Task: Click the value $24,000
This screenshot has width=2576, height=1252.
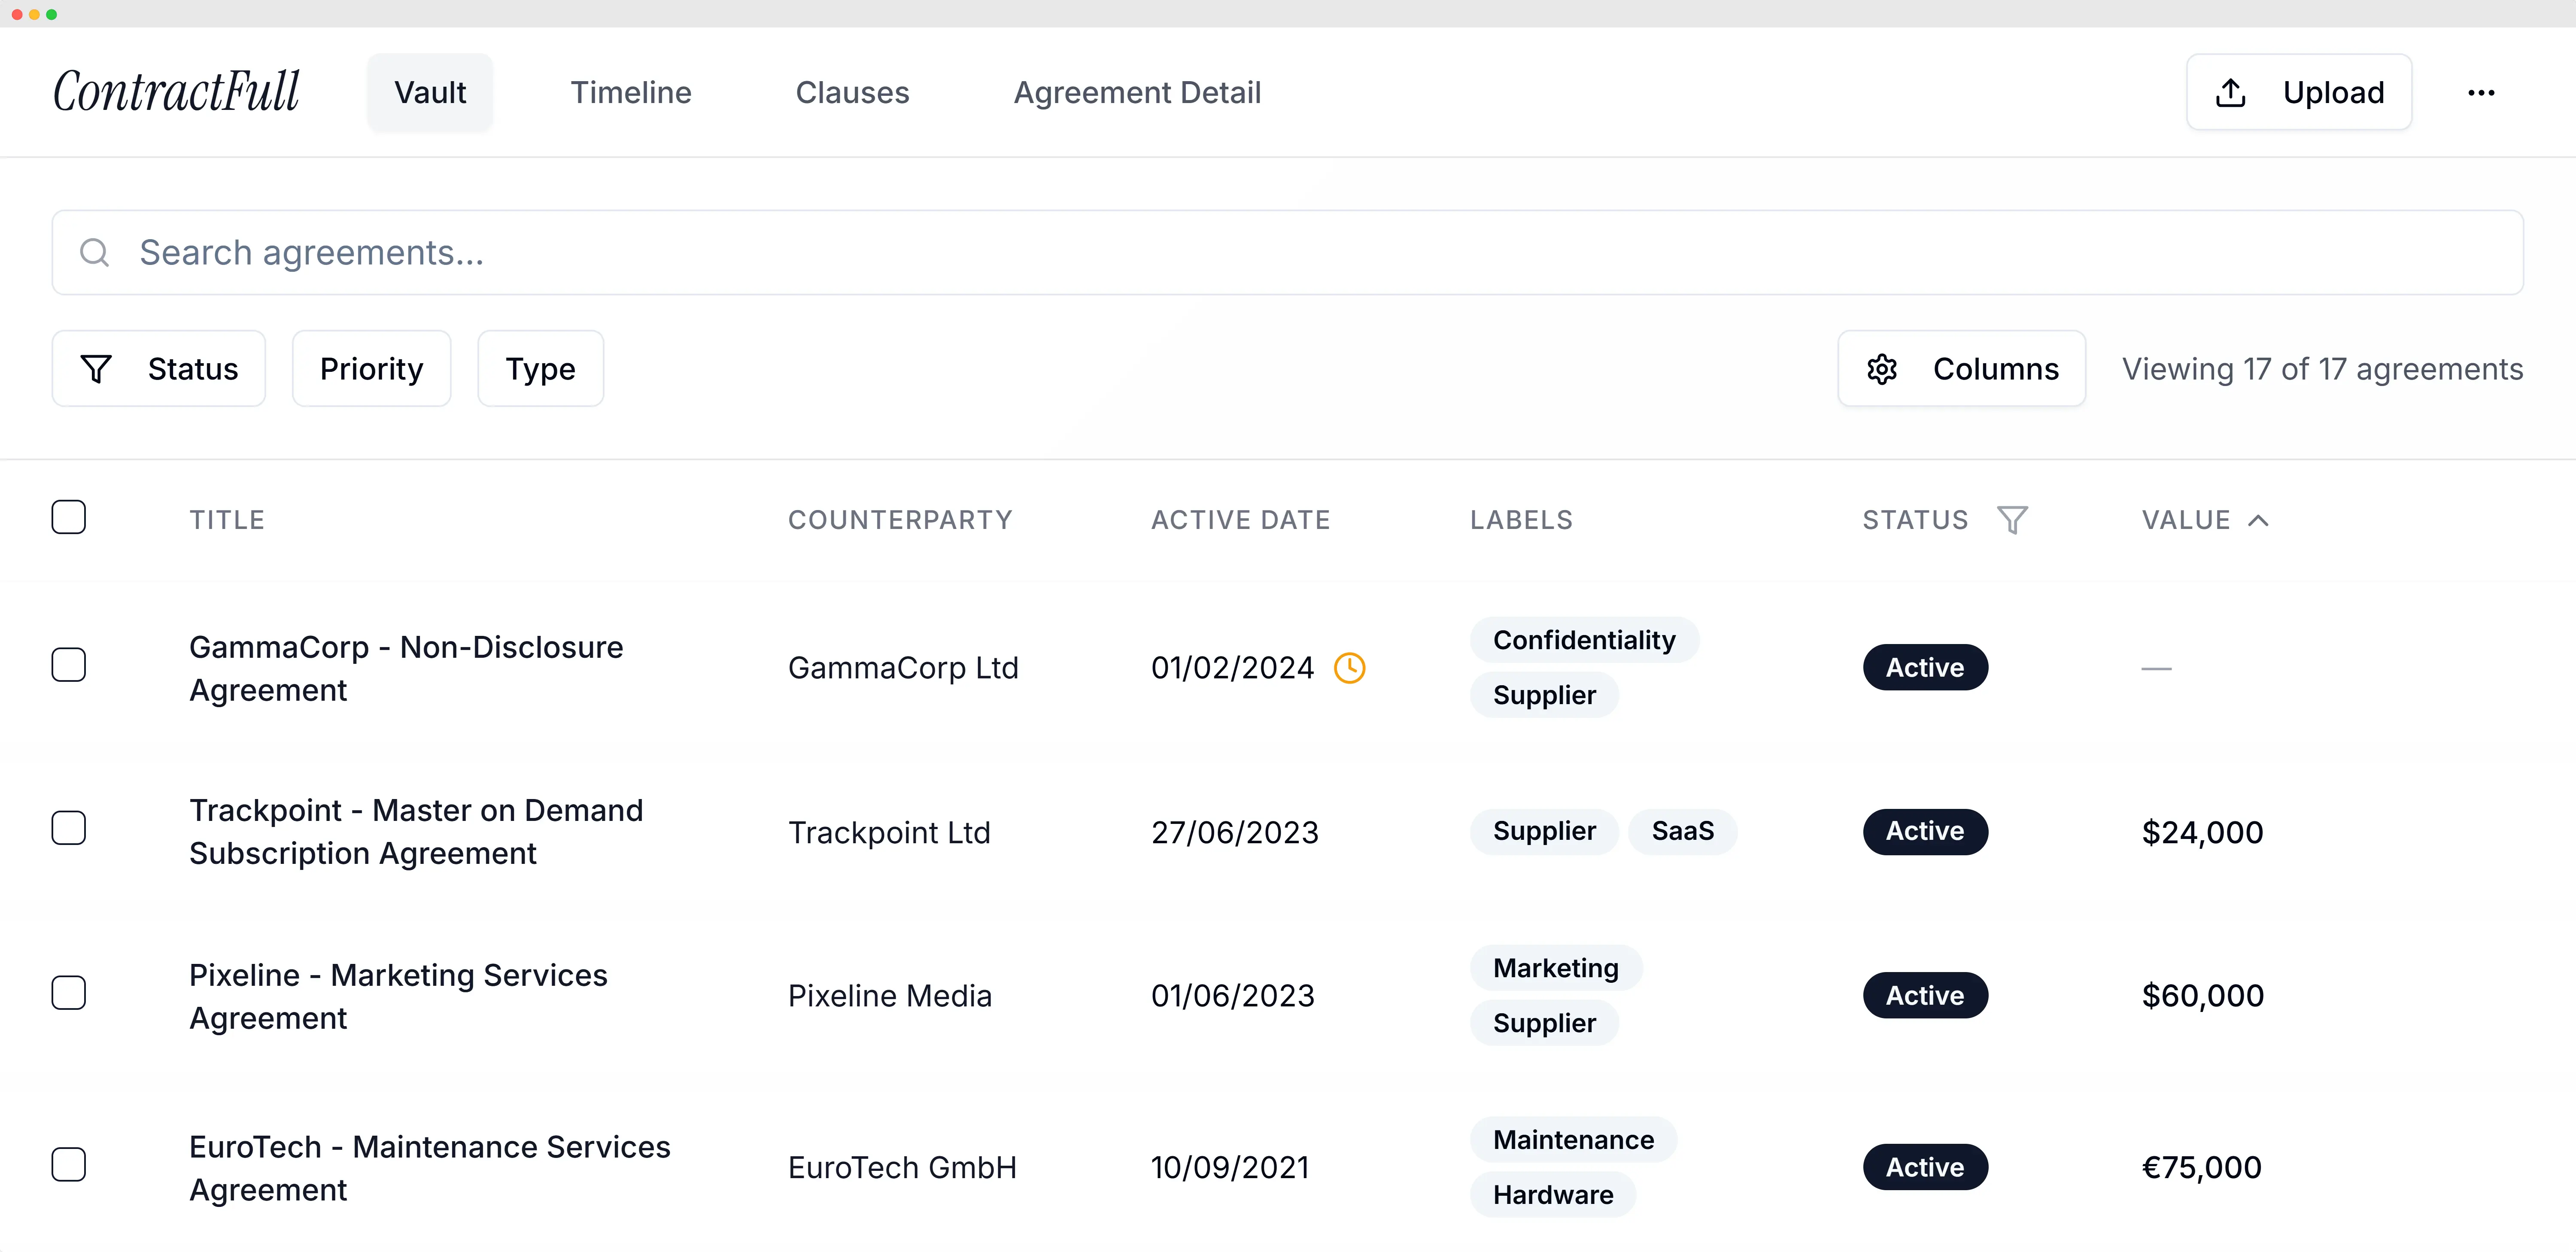Action: coord(2202,832)
